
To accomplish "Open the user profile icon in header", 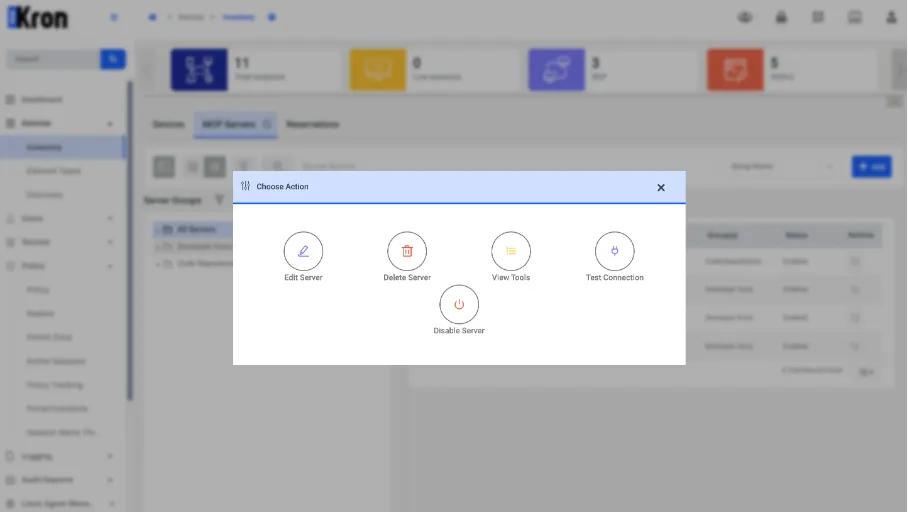I will tap(891, 17).
